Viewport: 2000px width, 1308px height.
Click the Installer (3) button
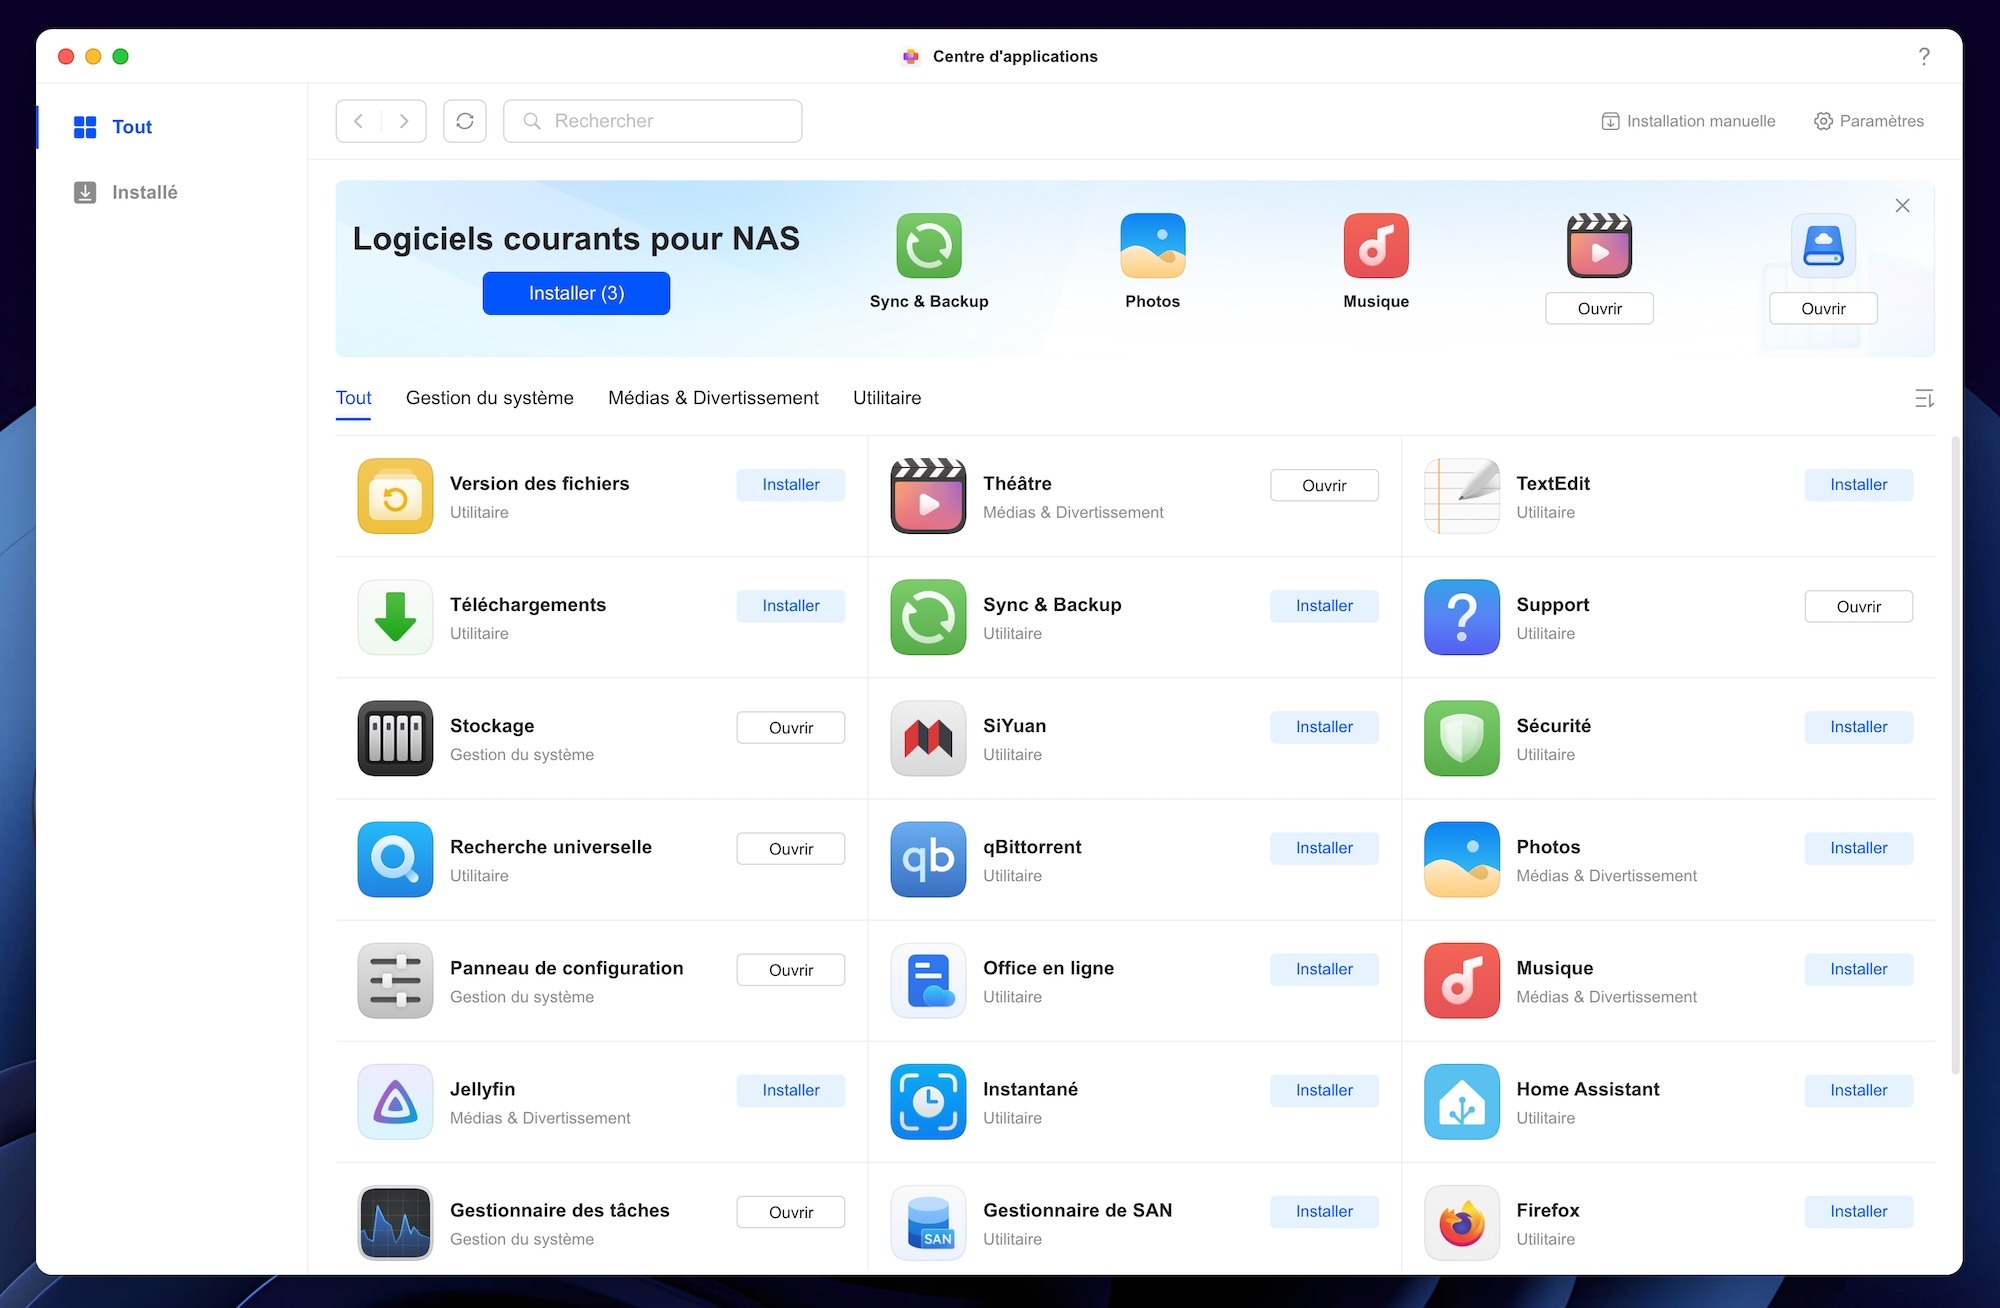576,293
